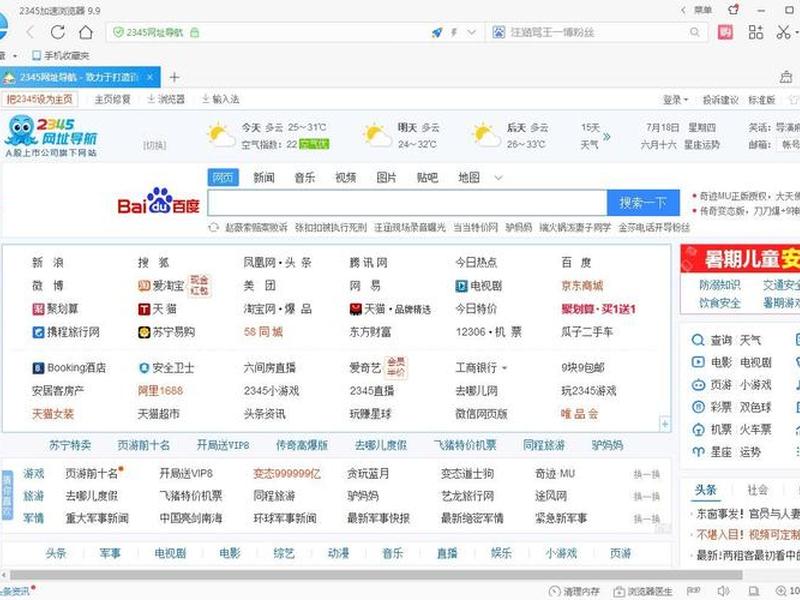
Task: Click the scissors screenshot tool
Action: coord(783,32)
